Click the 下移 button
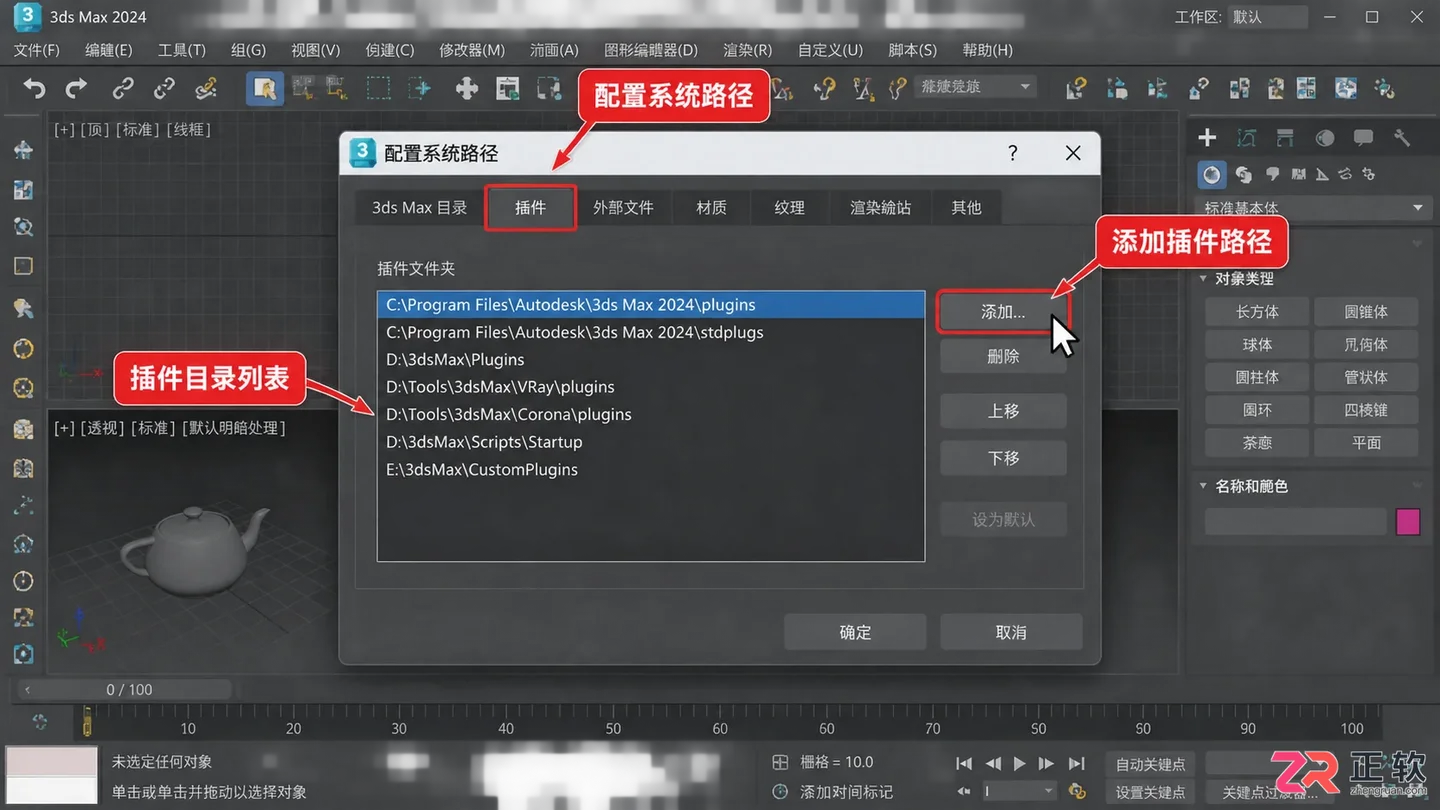This screenshot has width=1440, height=810. pyautogui.click(x=1003, y=458)
